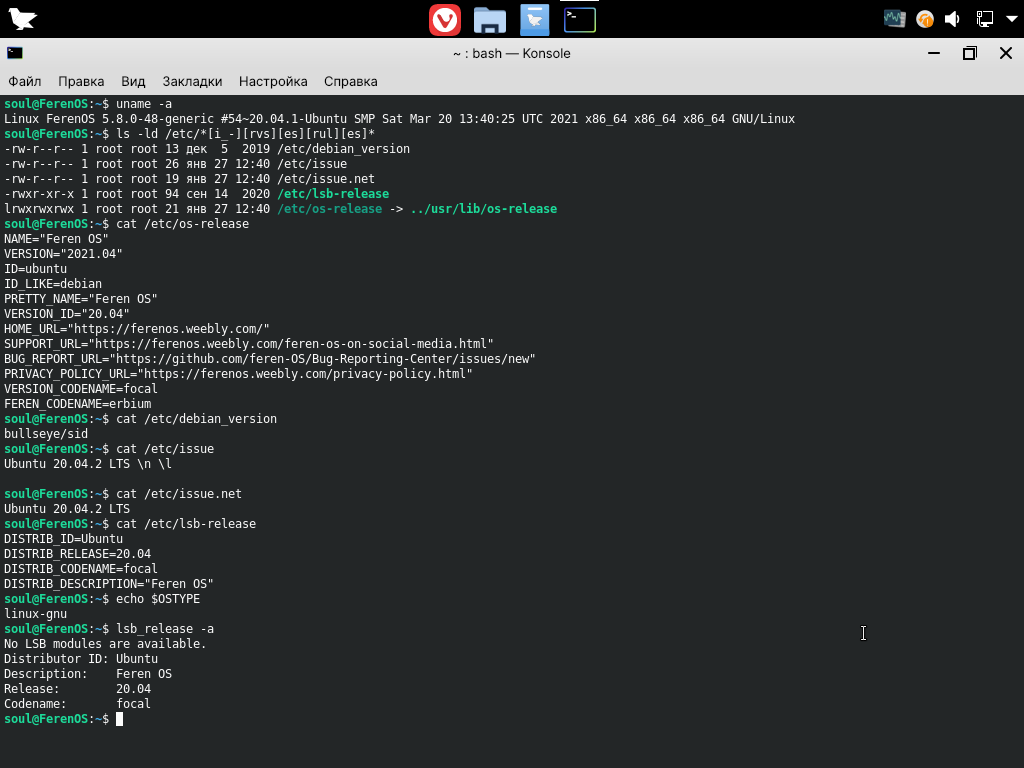Click the orange update notifier tray icon
The width and height of the screenshot is (1024, 768).
(x=925, y=19)
